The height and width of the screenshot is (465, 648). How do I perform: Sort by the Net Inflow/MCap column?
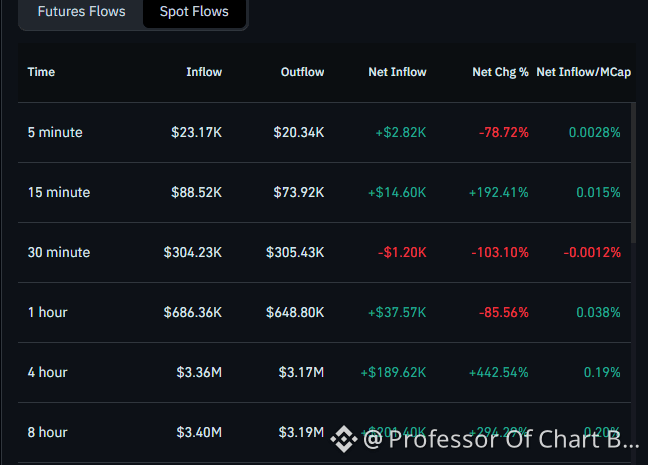tap(584, 72)
